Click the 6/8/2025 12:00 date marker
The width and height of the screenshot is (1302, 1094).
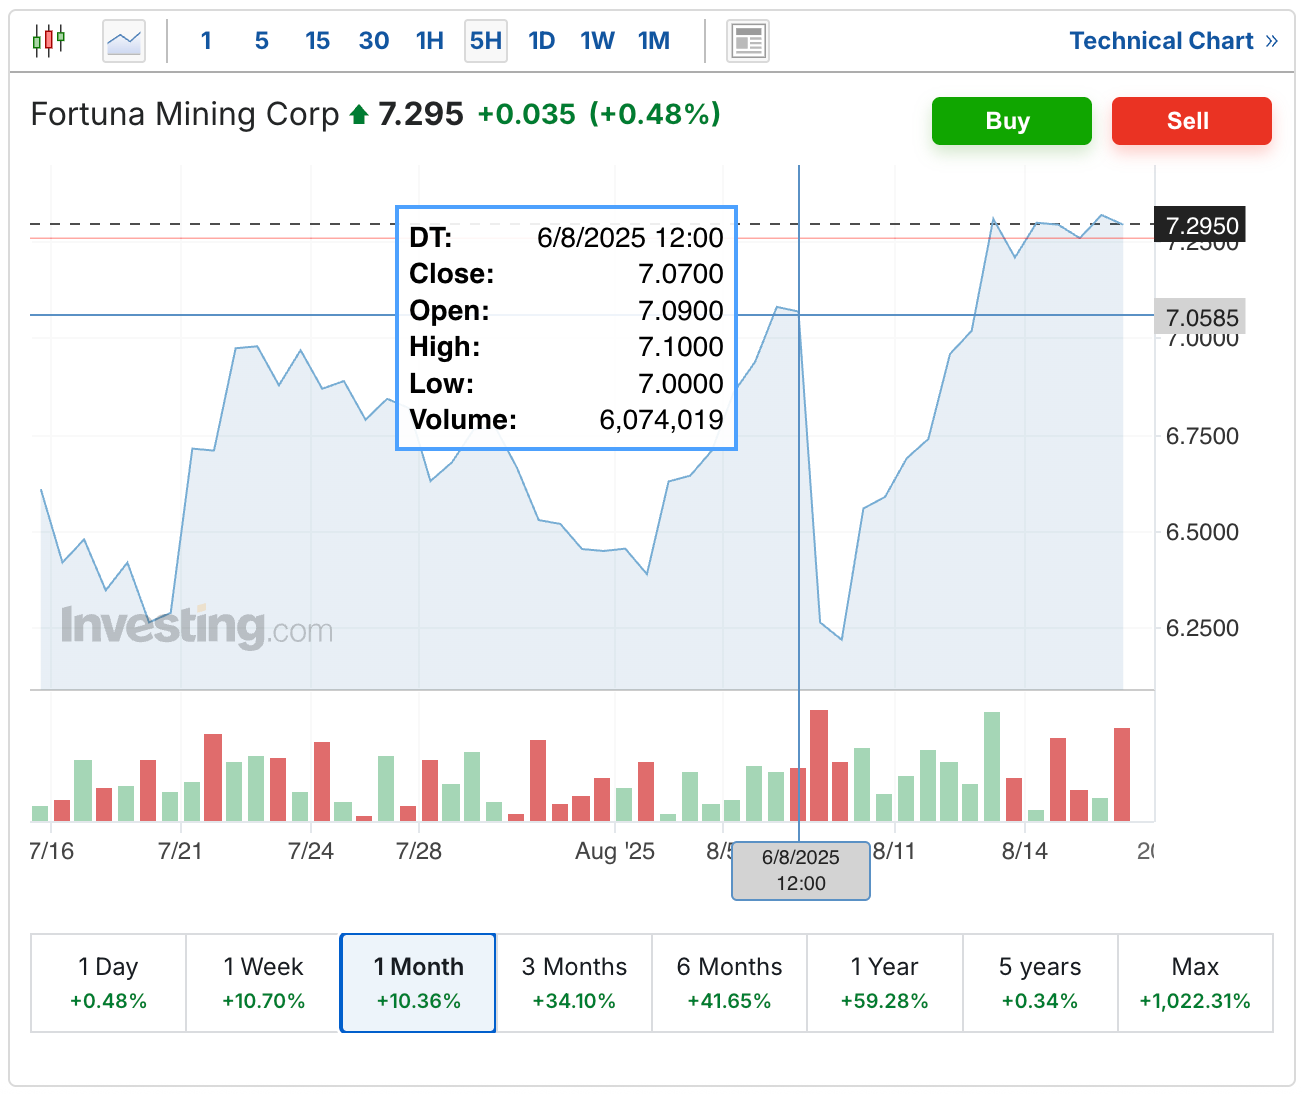(x=801, y=870)
